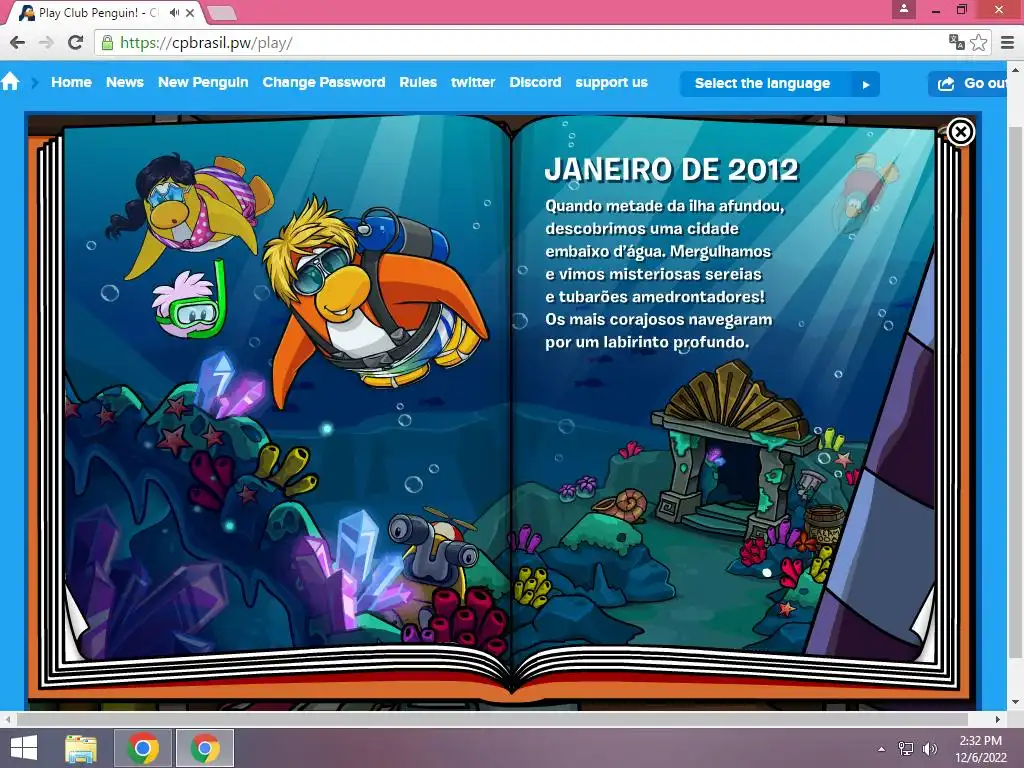Image resolution: width=1024 pixels, height=768 pixels.
Task: Switch to second Chrome taskbar icon
Action: point(205,748)
